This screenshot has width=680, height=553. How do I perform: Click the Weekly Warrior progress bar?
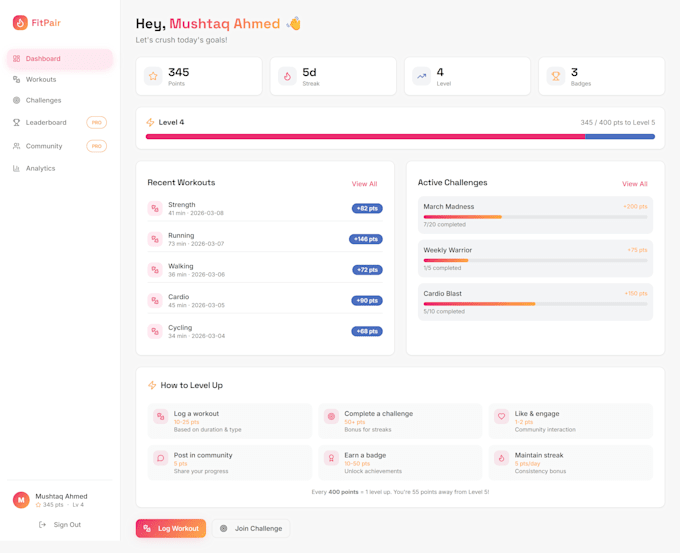tap(535, 260)
